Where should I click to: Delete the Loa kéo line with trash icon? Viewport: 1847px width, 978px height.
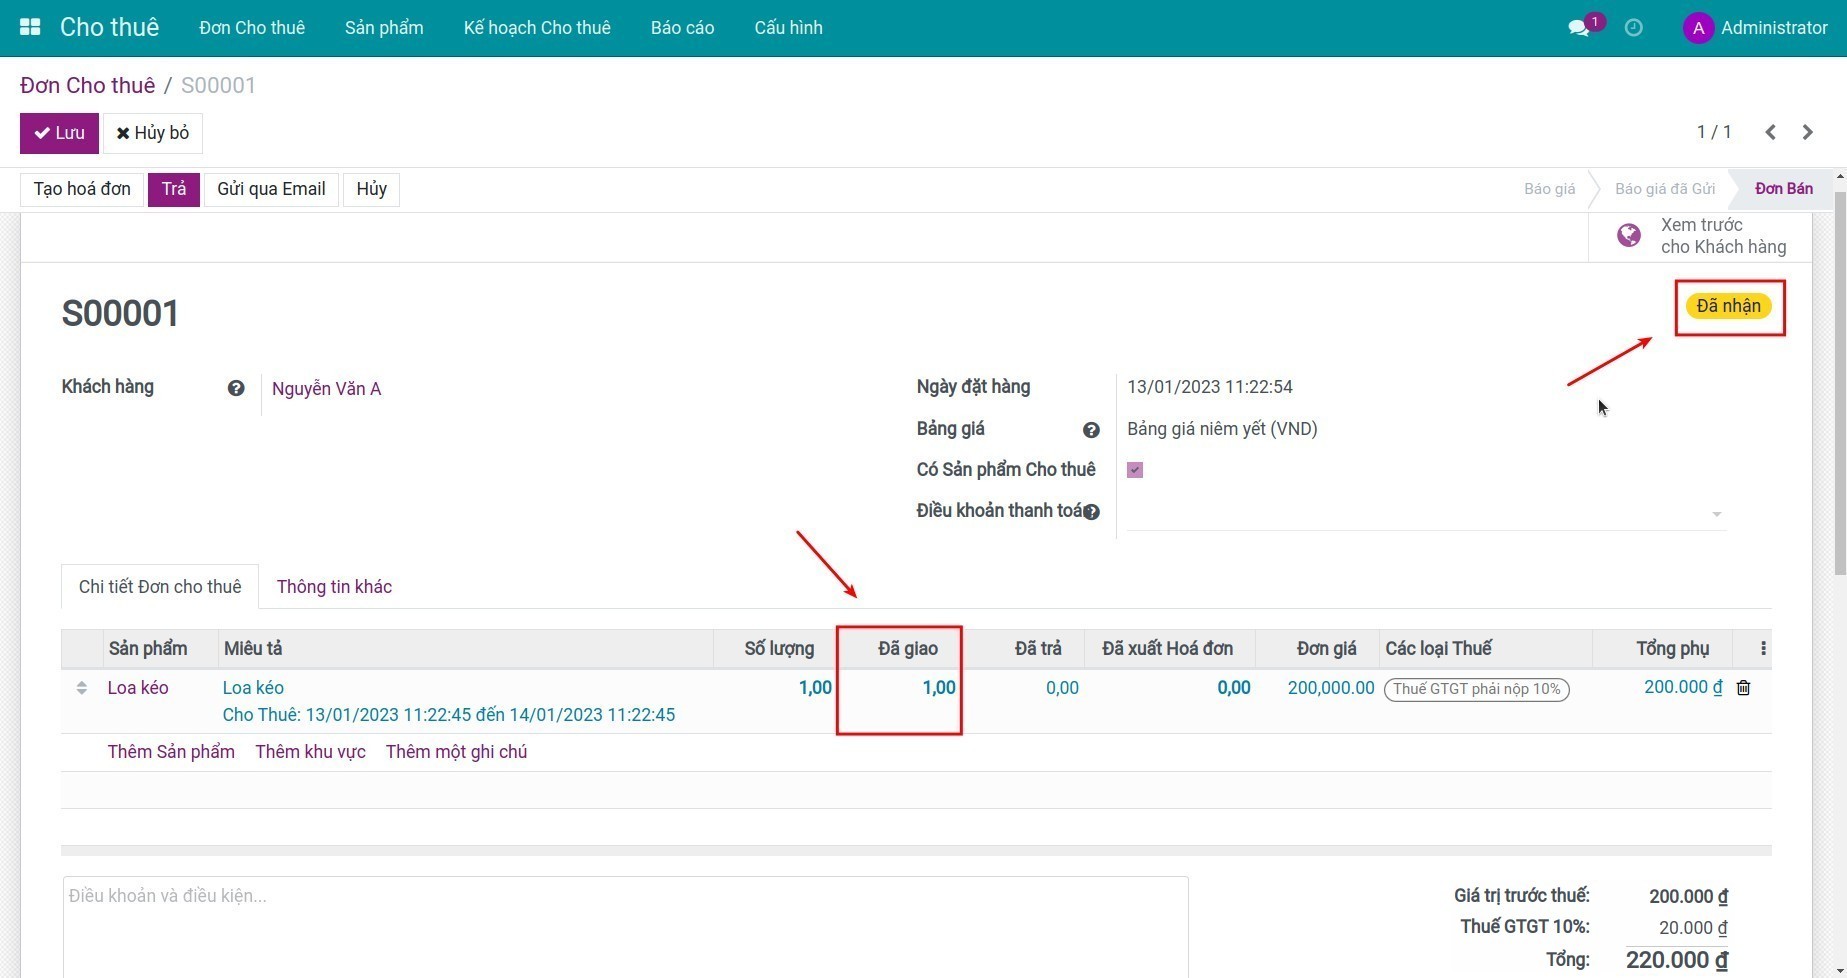[1743, 688]
